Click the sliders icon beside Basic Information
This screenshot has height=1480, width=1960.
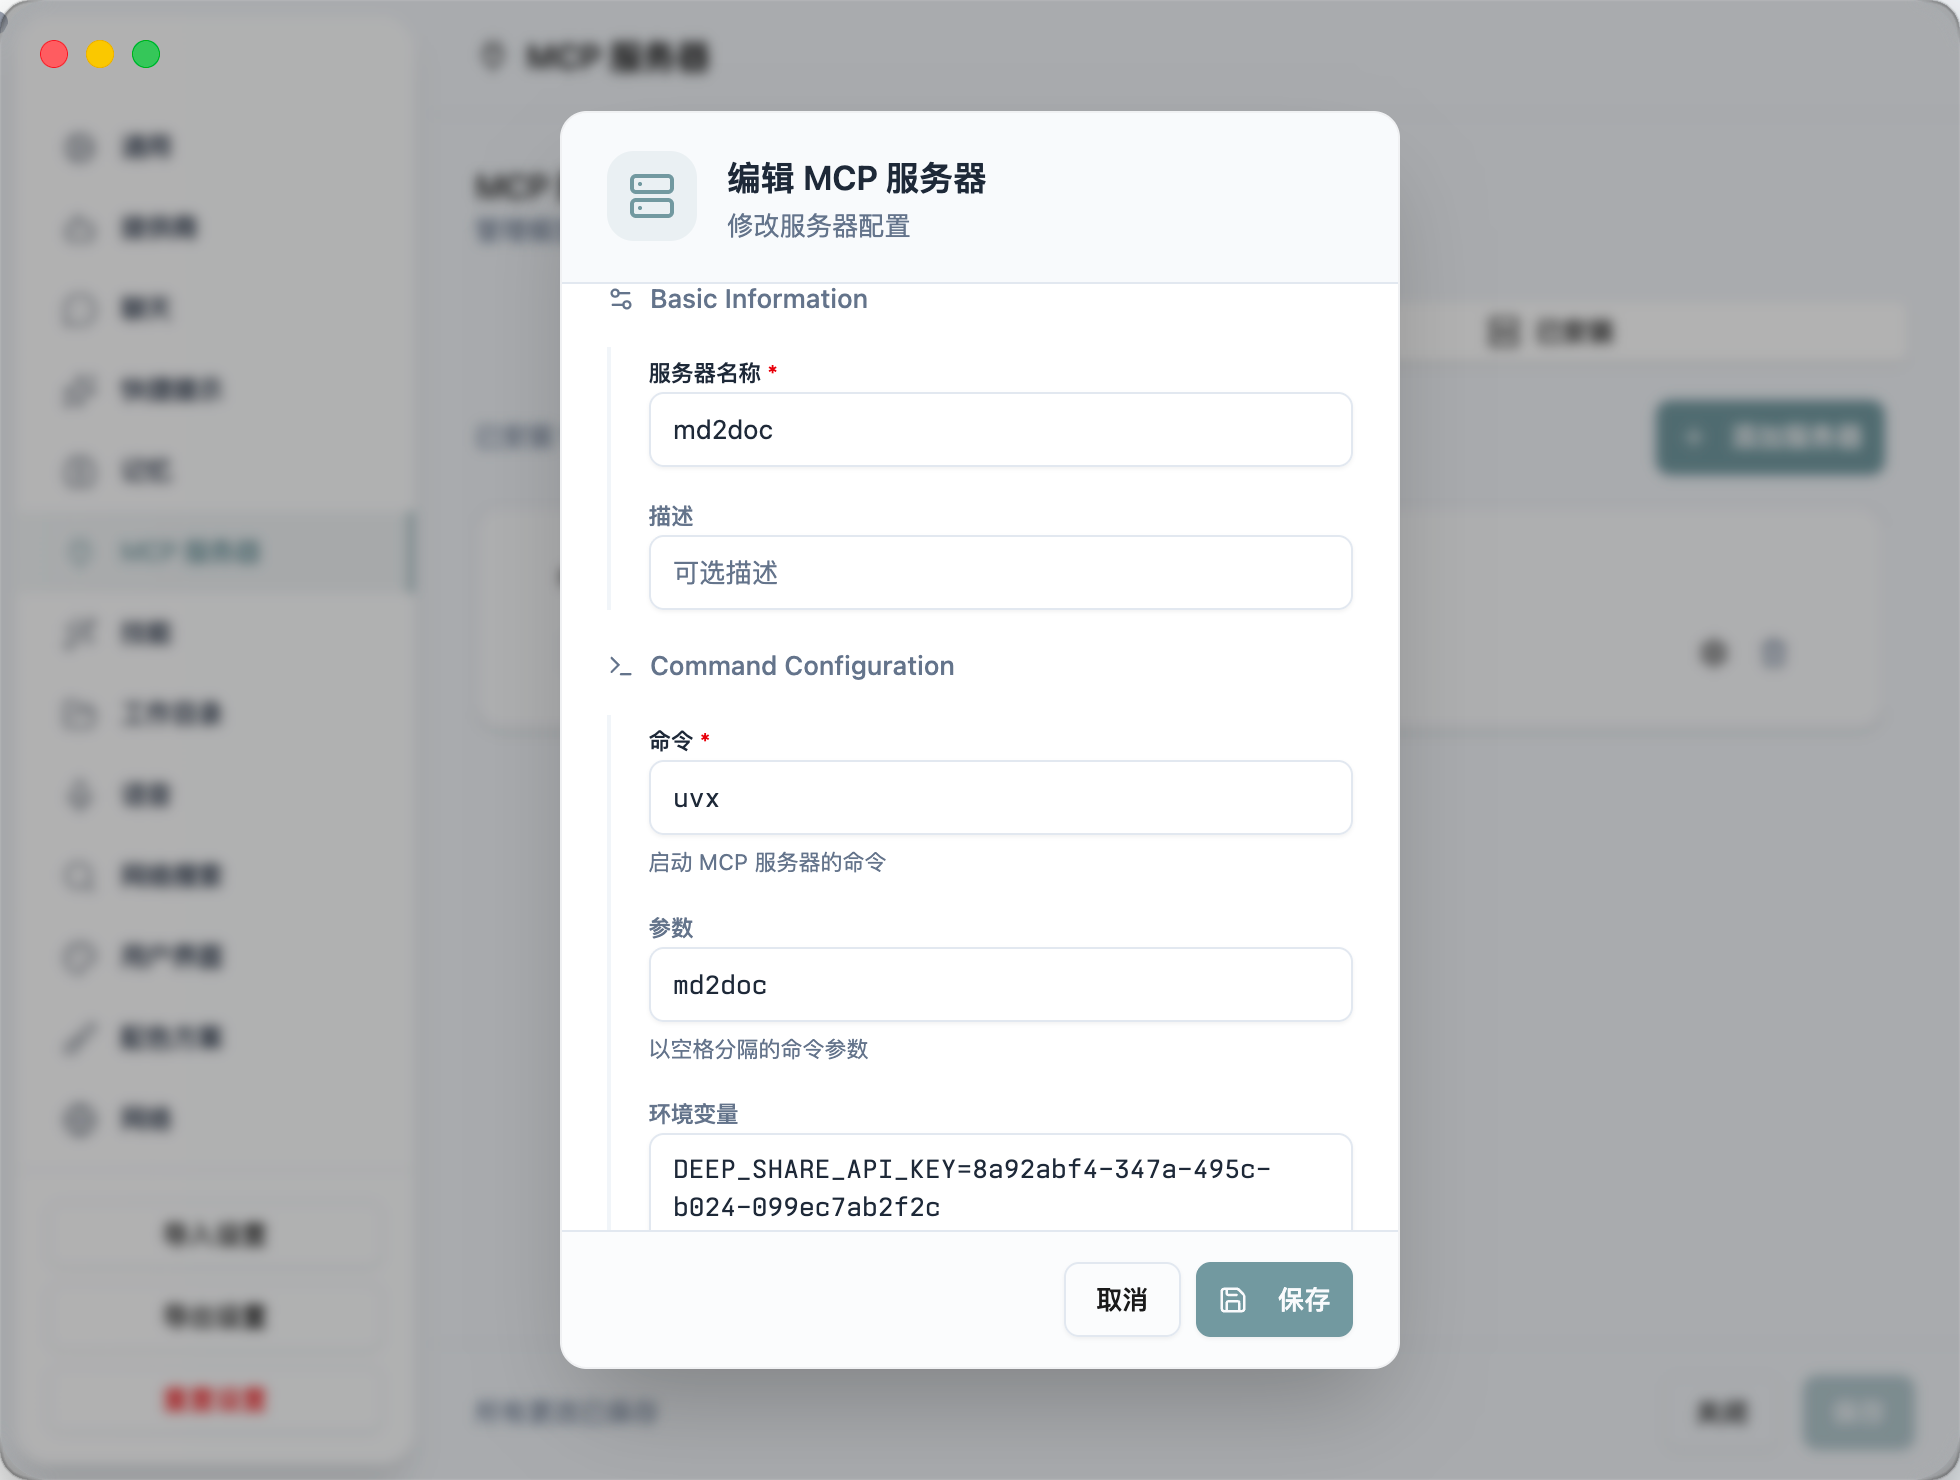point(621,299)
